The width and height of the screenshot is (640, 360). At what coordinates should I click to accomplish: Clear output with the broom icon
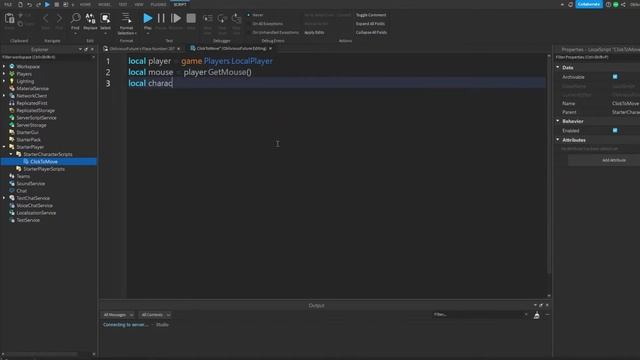click(x=536, y=315)
